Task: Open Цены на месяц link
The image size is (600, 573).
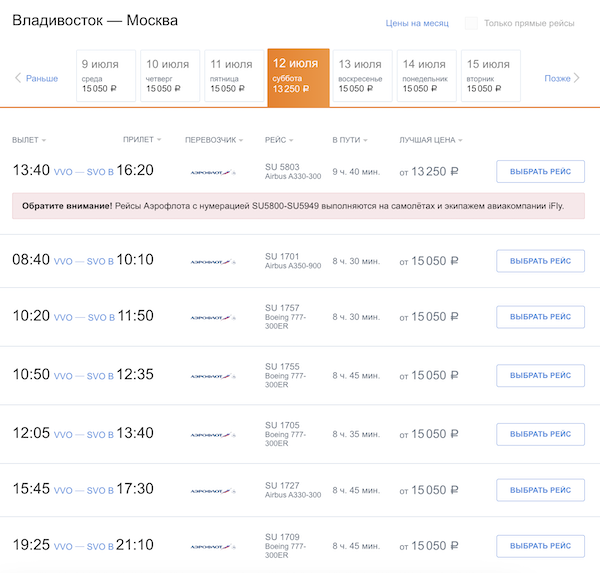Action: (x=417, y=23)
